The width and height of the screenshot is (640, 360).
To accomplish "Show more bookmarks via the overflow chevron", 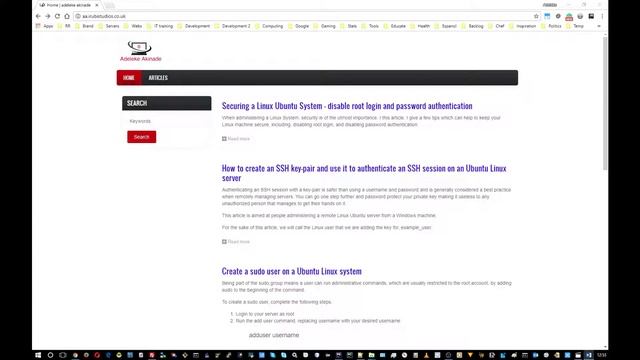I will [x=599, y=26].
